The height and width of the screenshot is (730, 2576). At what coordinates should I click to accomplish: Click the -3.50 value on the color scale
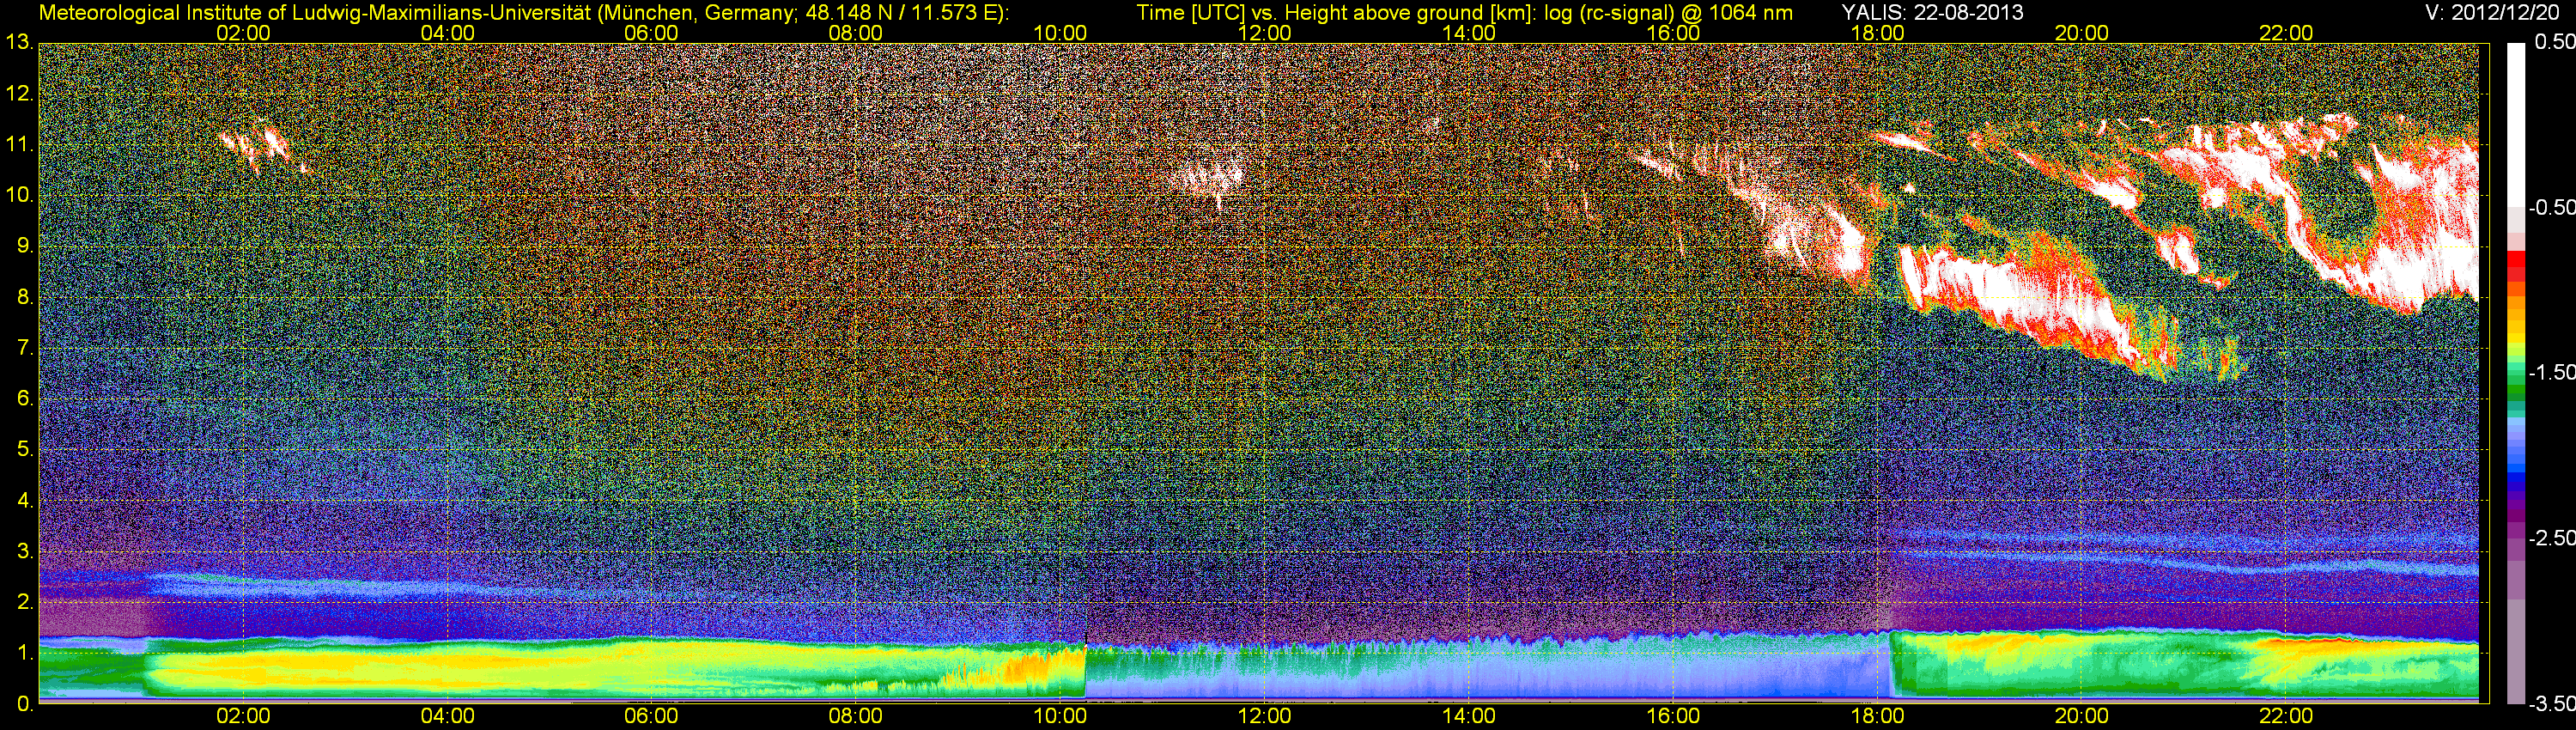2551,704
